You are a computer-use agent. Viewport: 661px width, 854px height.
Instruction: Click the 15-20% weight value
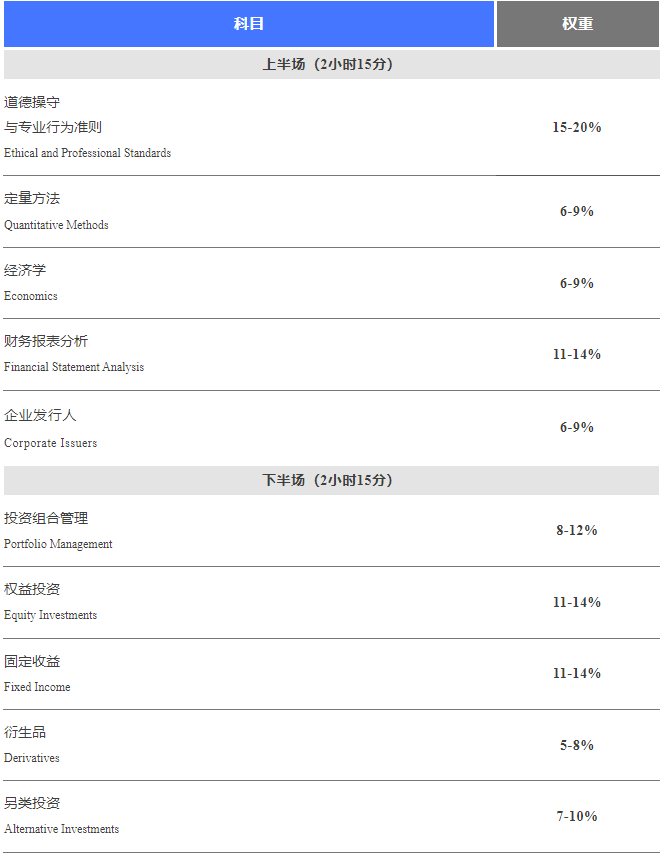577,127
